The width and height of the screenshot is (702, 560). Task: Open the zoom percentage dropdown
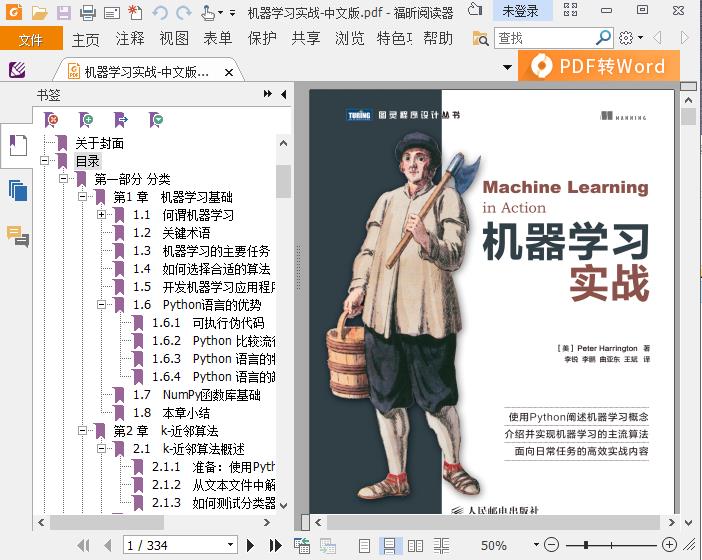(536, 545)
